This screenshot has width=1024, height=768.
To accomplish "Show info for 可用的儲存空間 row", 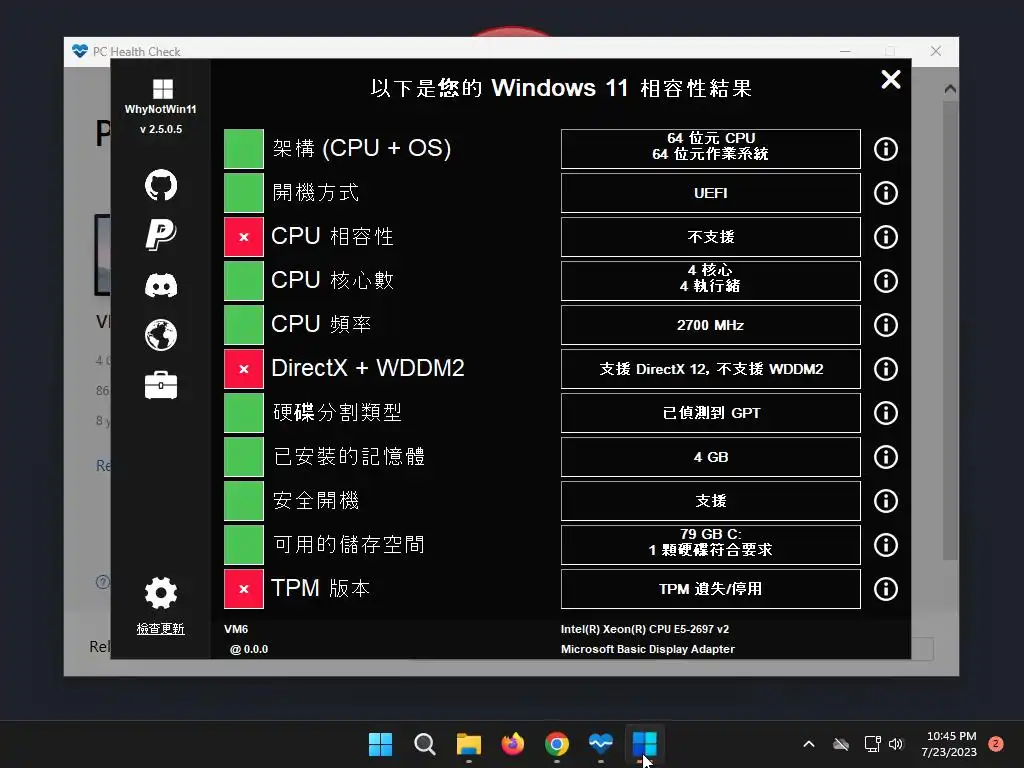I will coord(886,545).
